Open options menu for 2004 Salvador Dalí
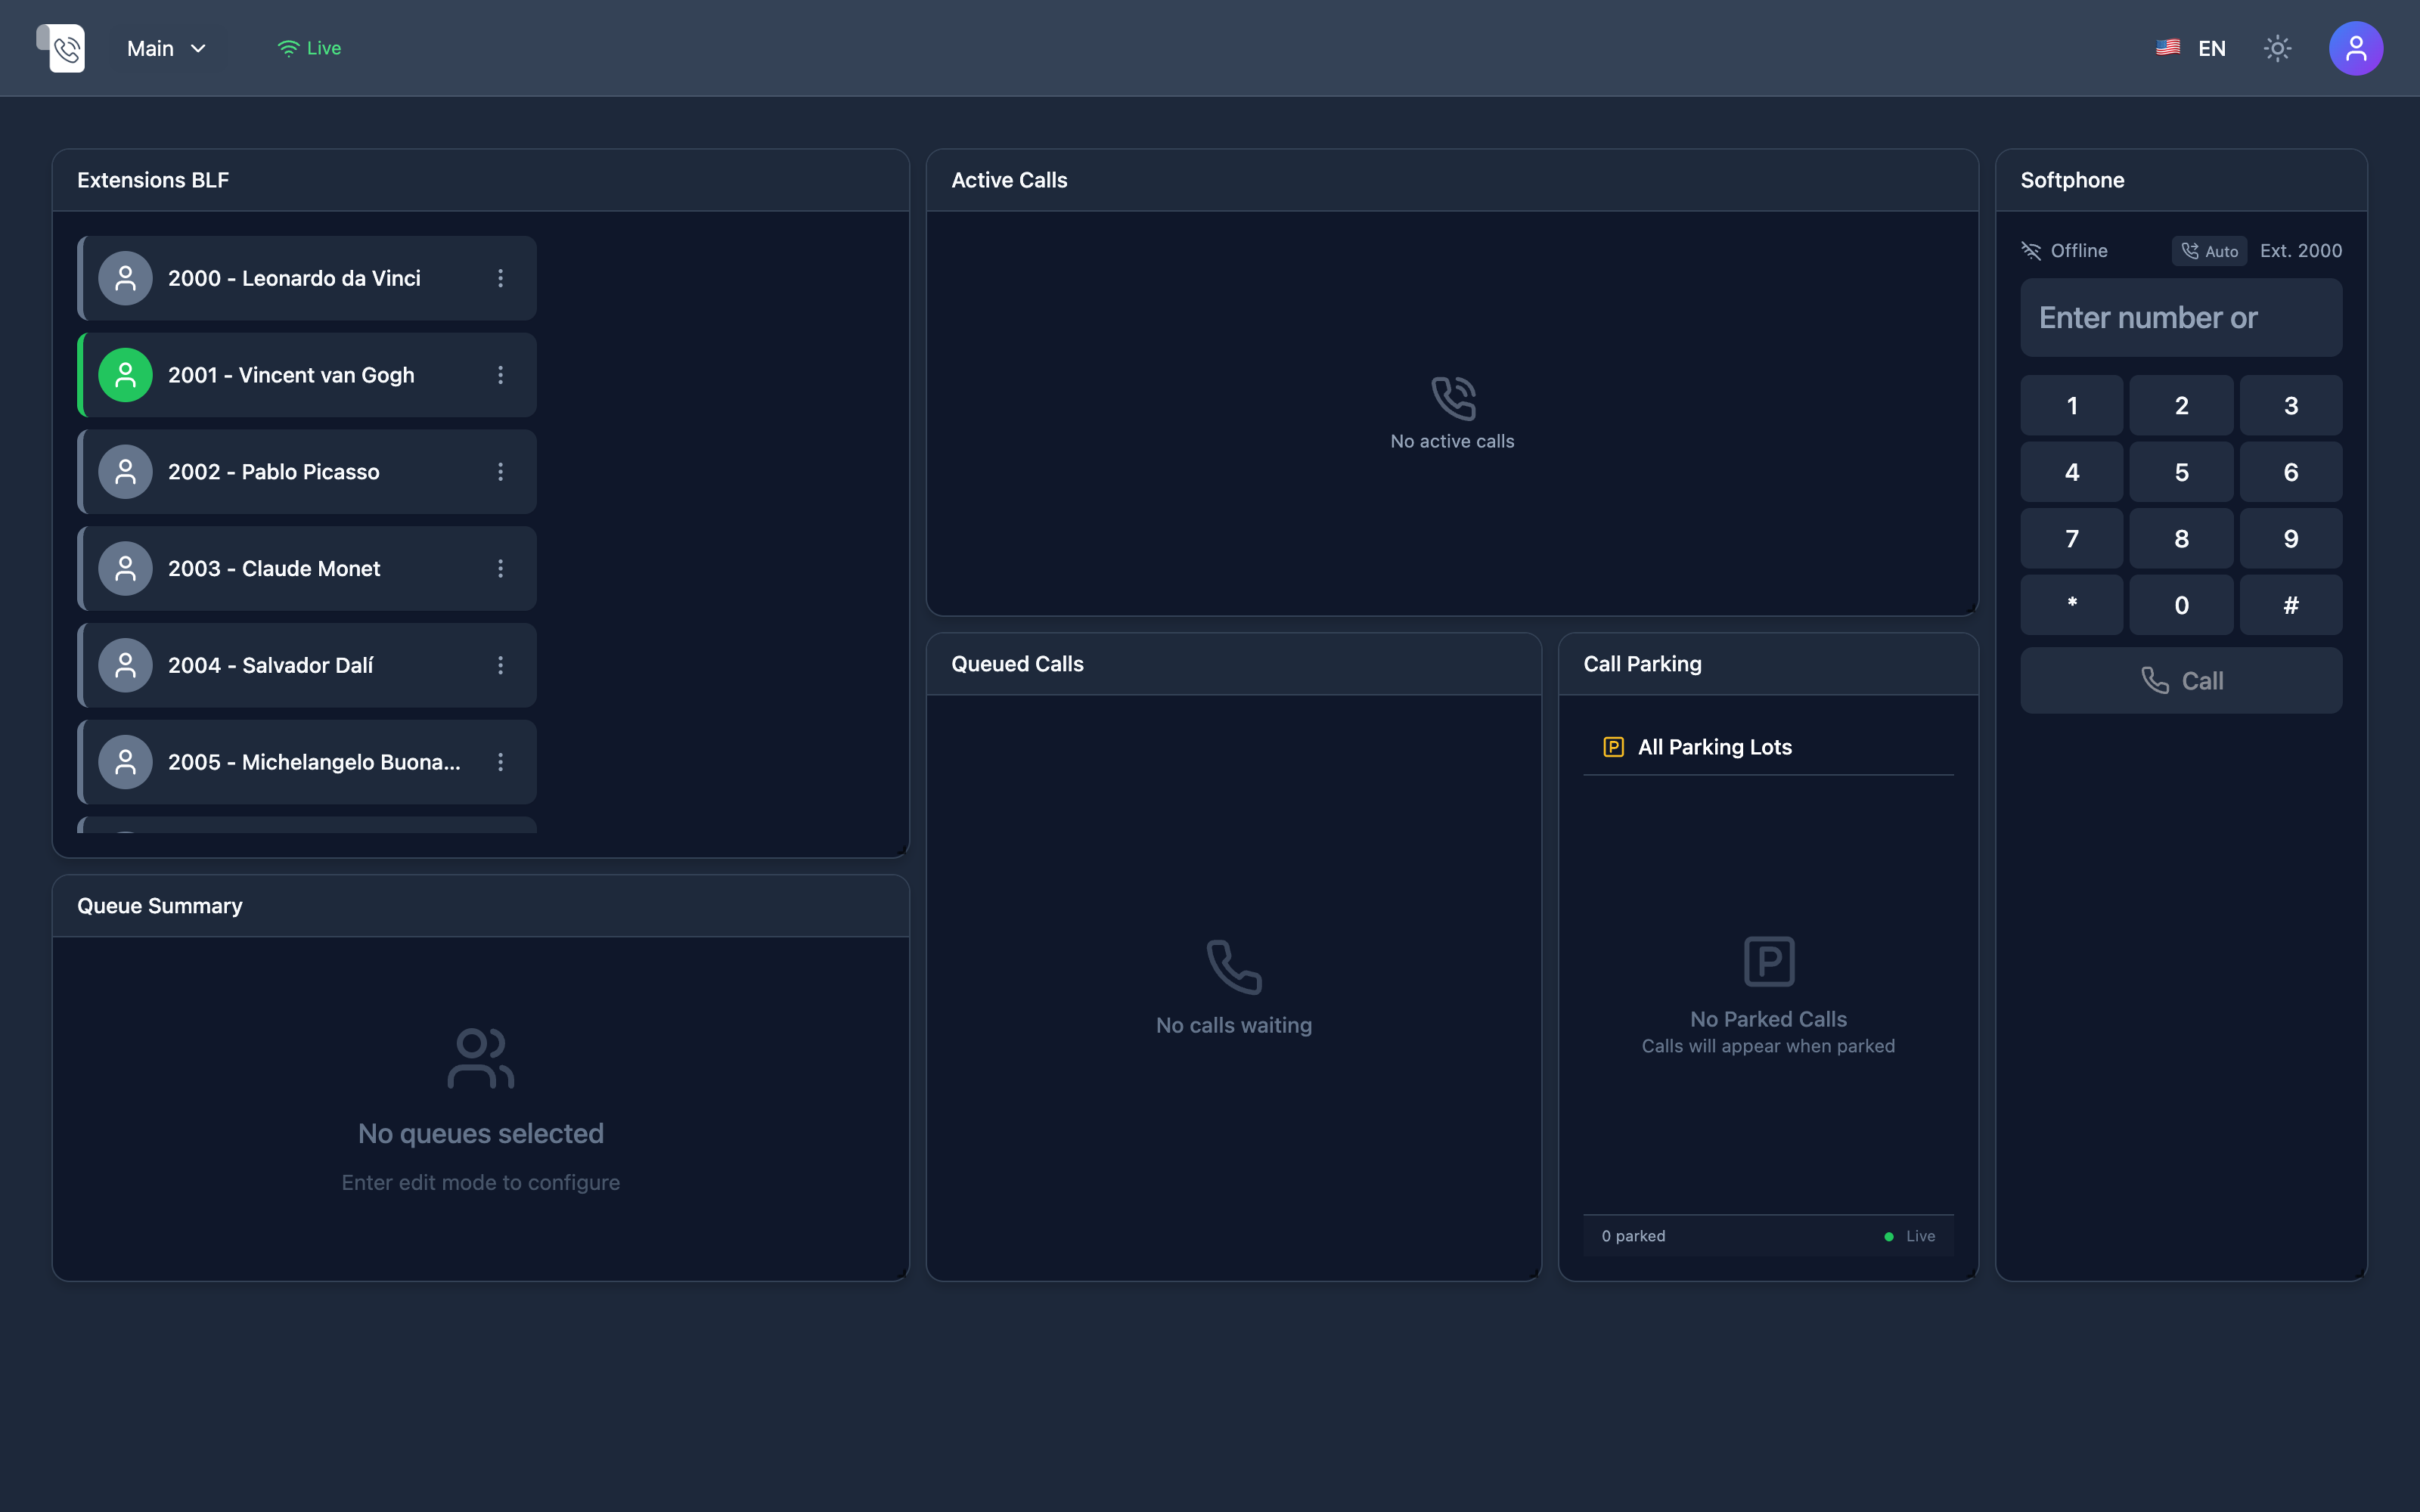Screen dimensions: 2420x1512 click(x=500, y=665)
